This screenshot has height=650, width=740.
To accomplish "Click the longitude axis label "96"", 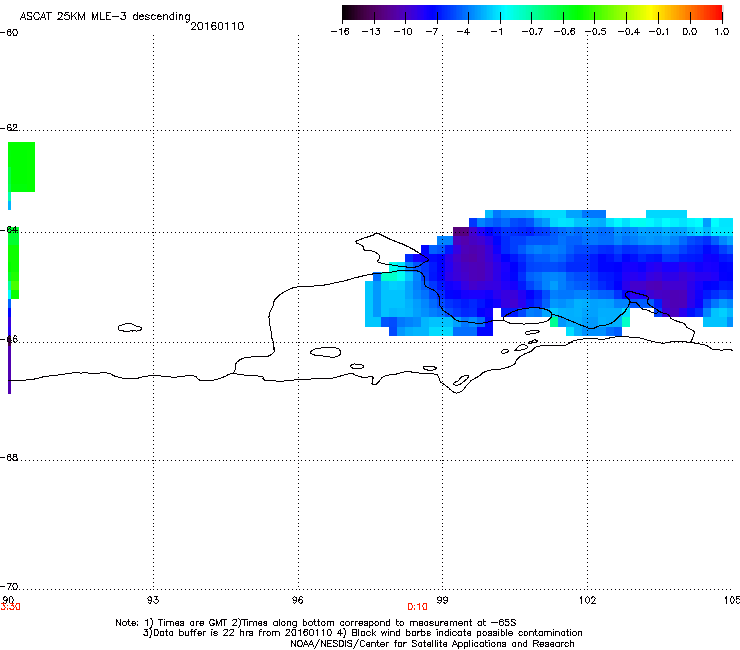I will click(x=298, y=600).
